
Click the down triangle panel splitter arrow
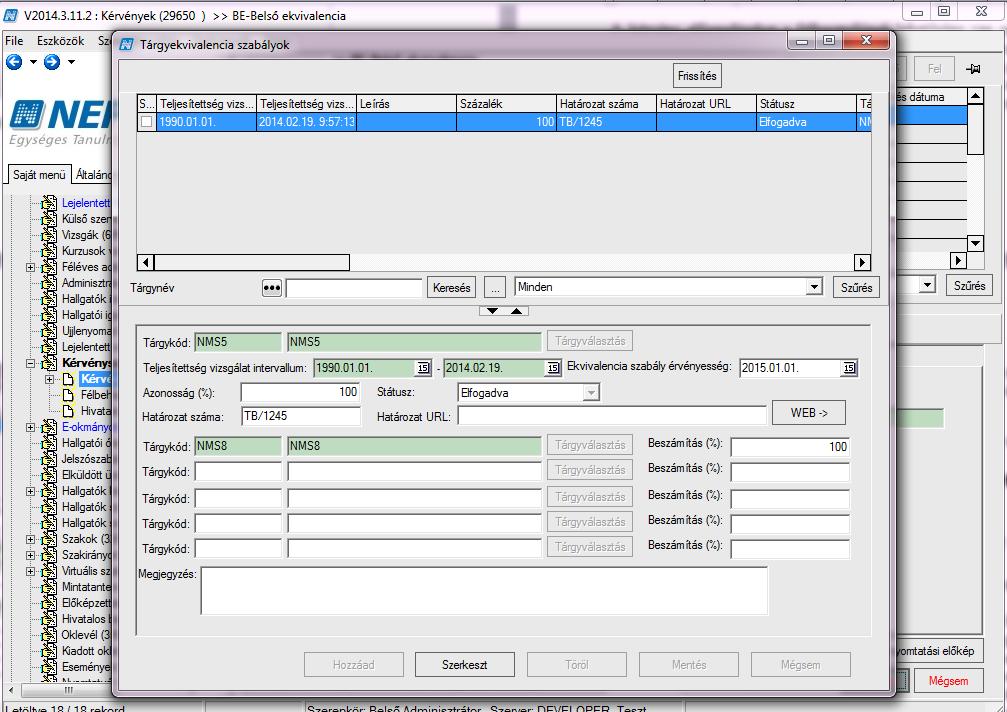tap(492, 311)
